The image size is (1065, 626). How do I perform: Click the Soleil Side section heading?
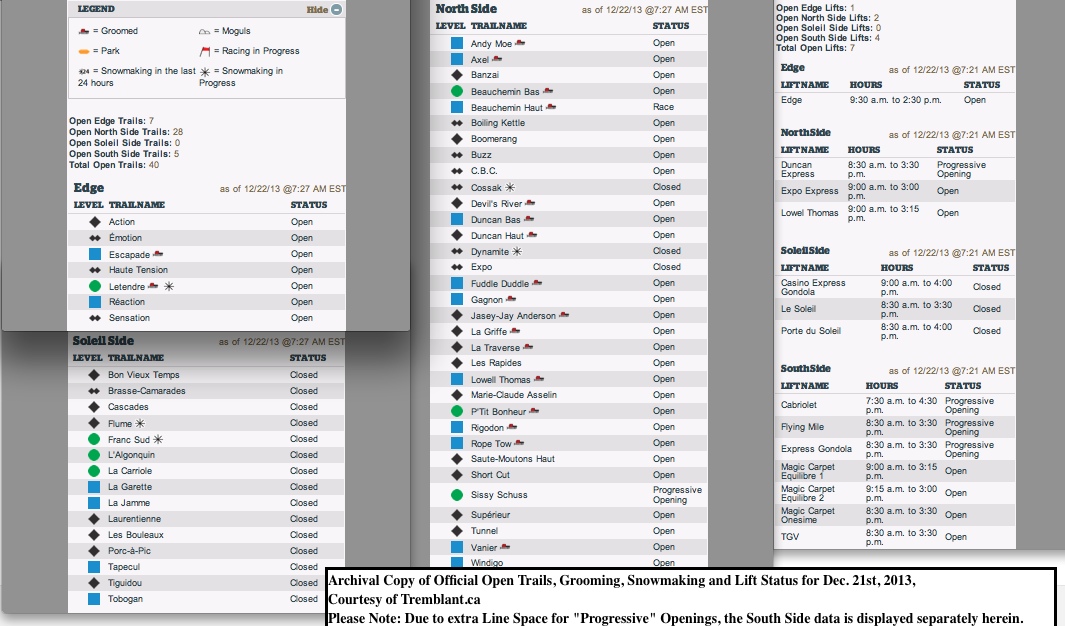pos(103,341)
